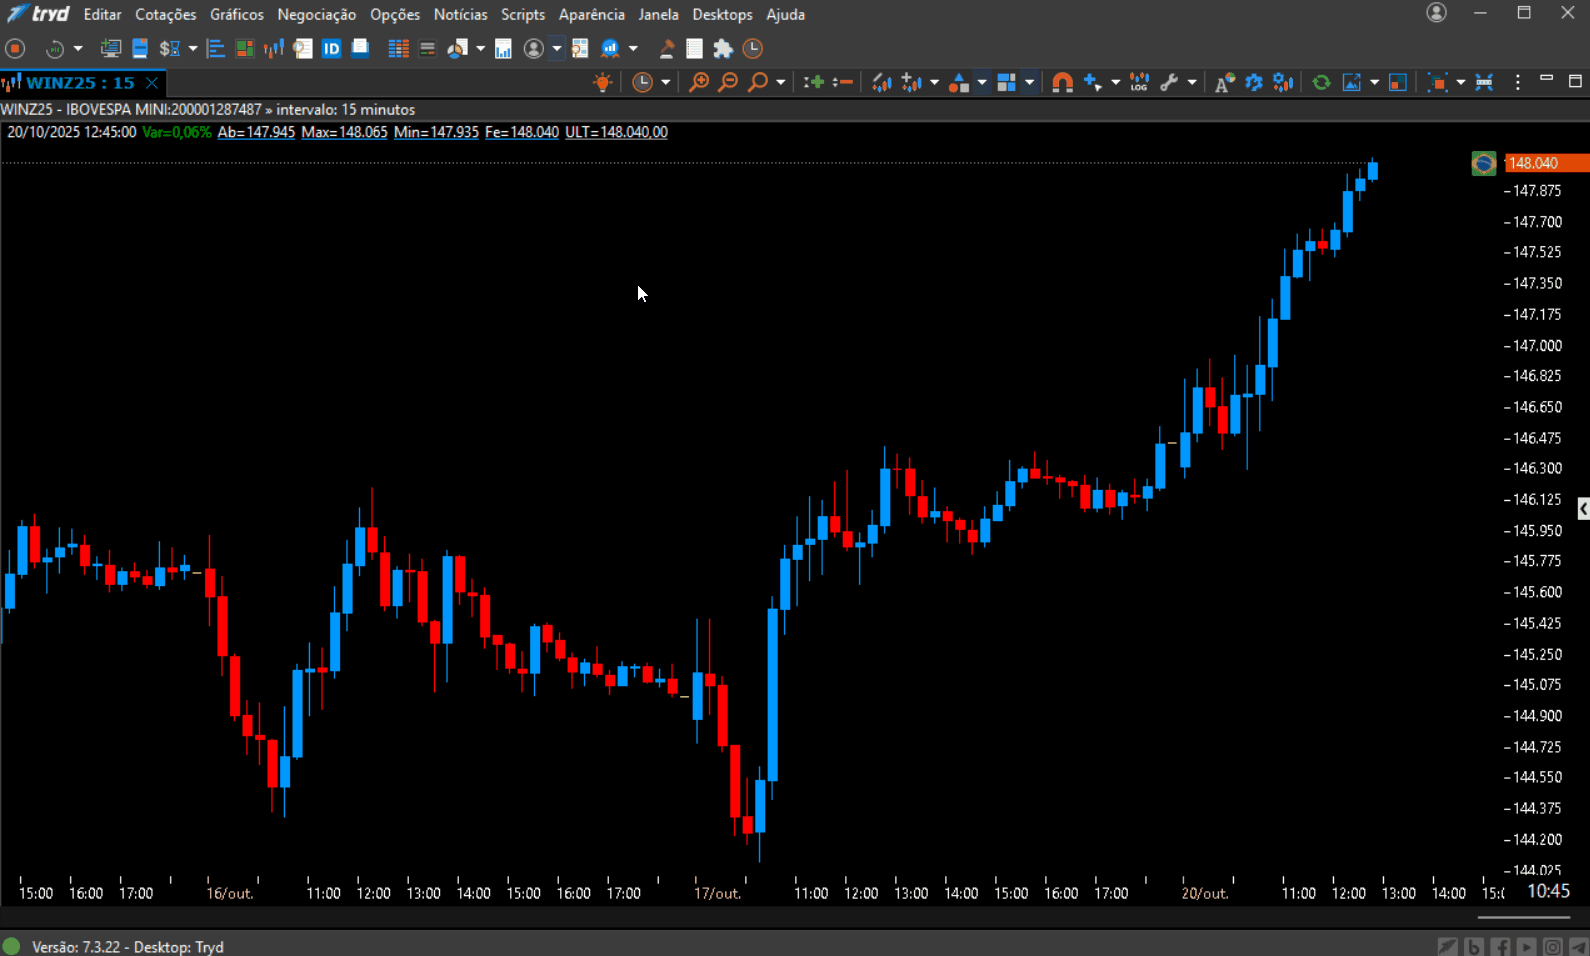Expand dropdown next to add indicator icon
The height and width of the screenshot is (956, 1590).
click(934, 83)
